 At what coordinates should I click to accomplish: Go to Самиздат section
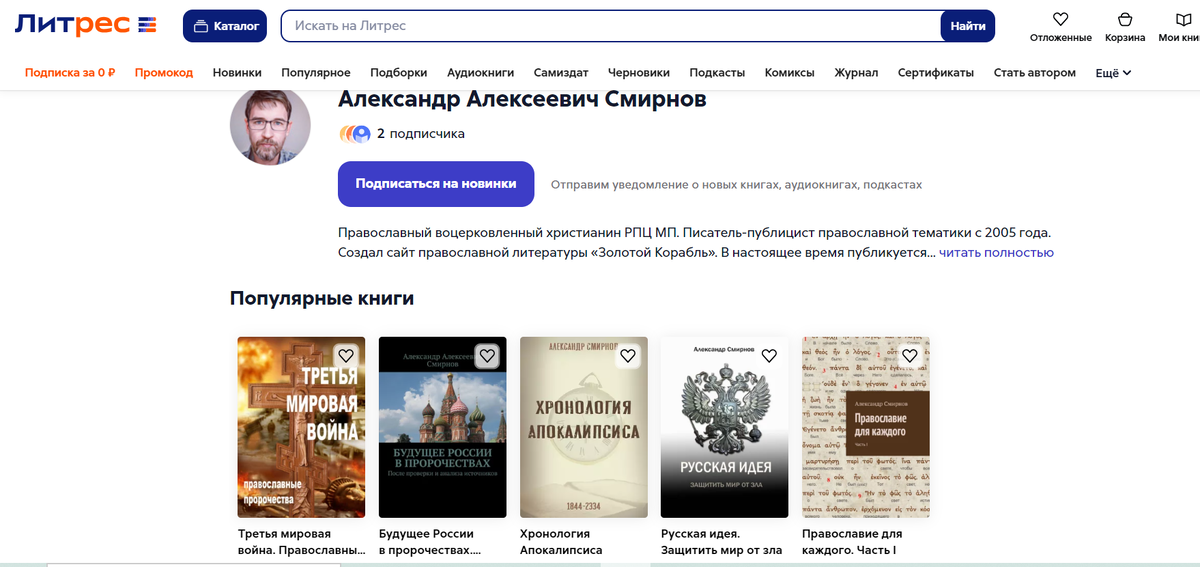click(561, 73)
